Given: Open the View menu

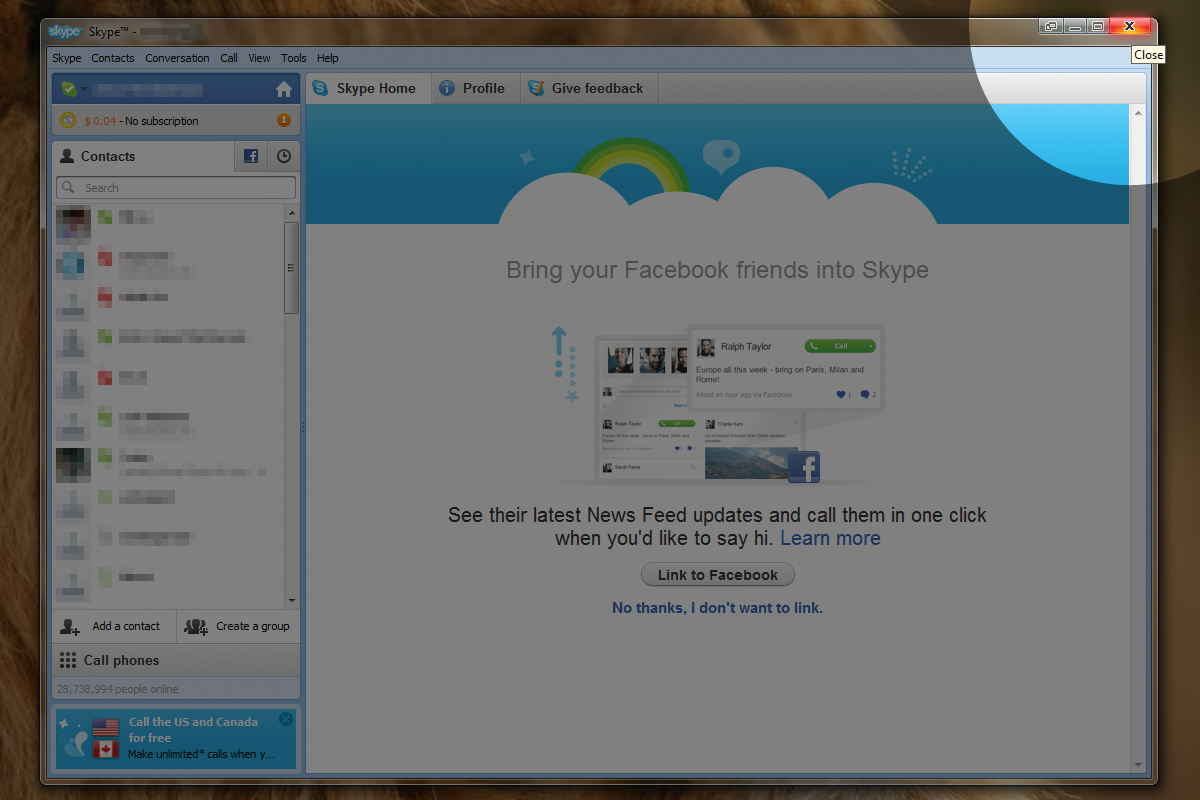Looking at the screenshot, I should coord(259,58).
